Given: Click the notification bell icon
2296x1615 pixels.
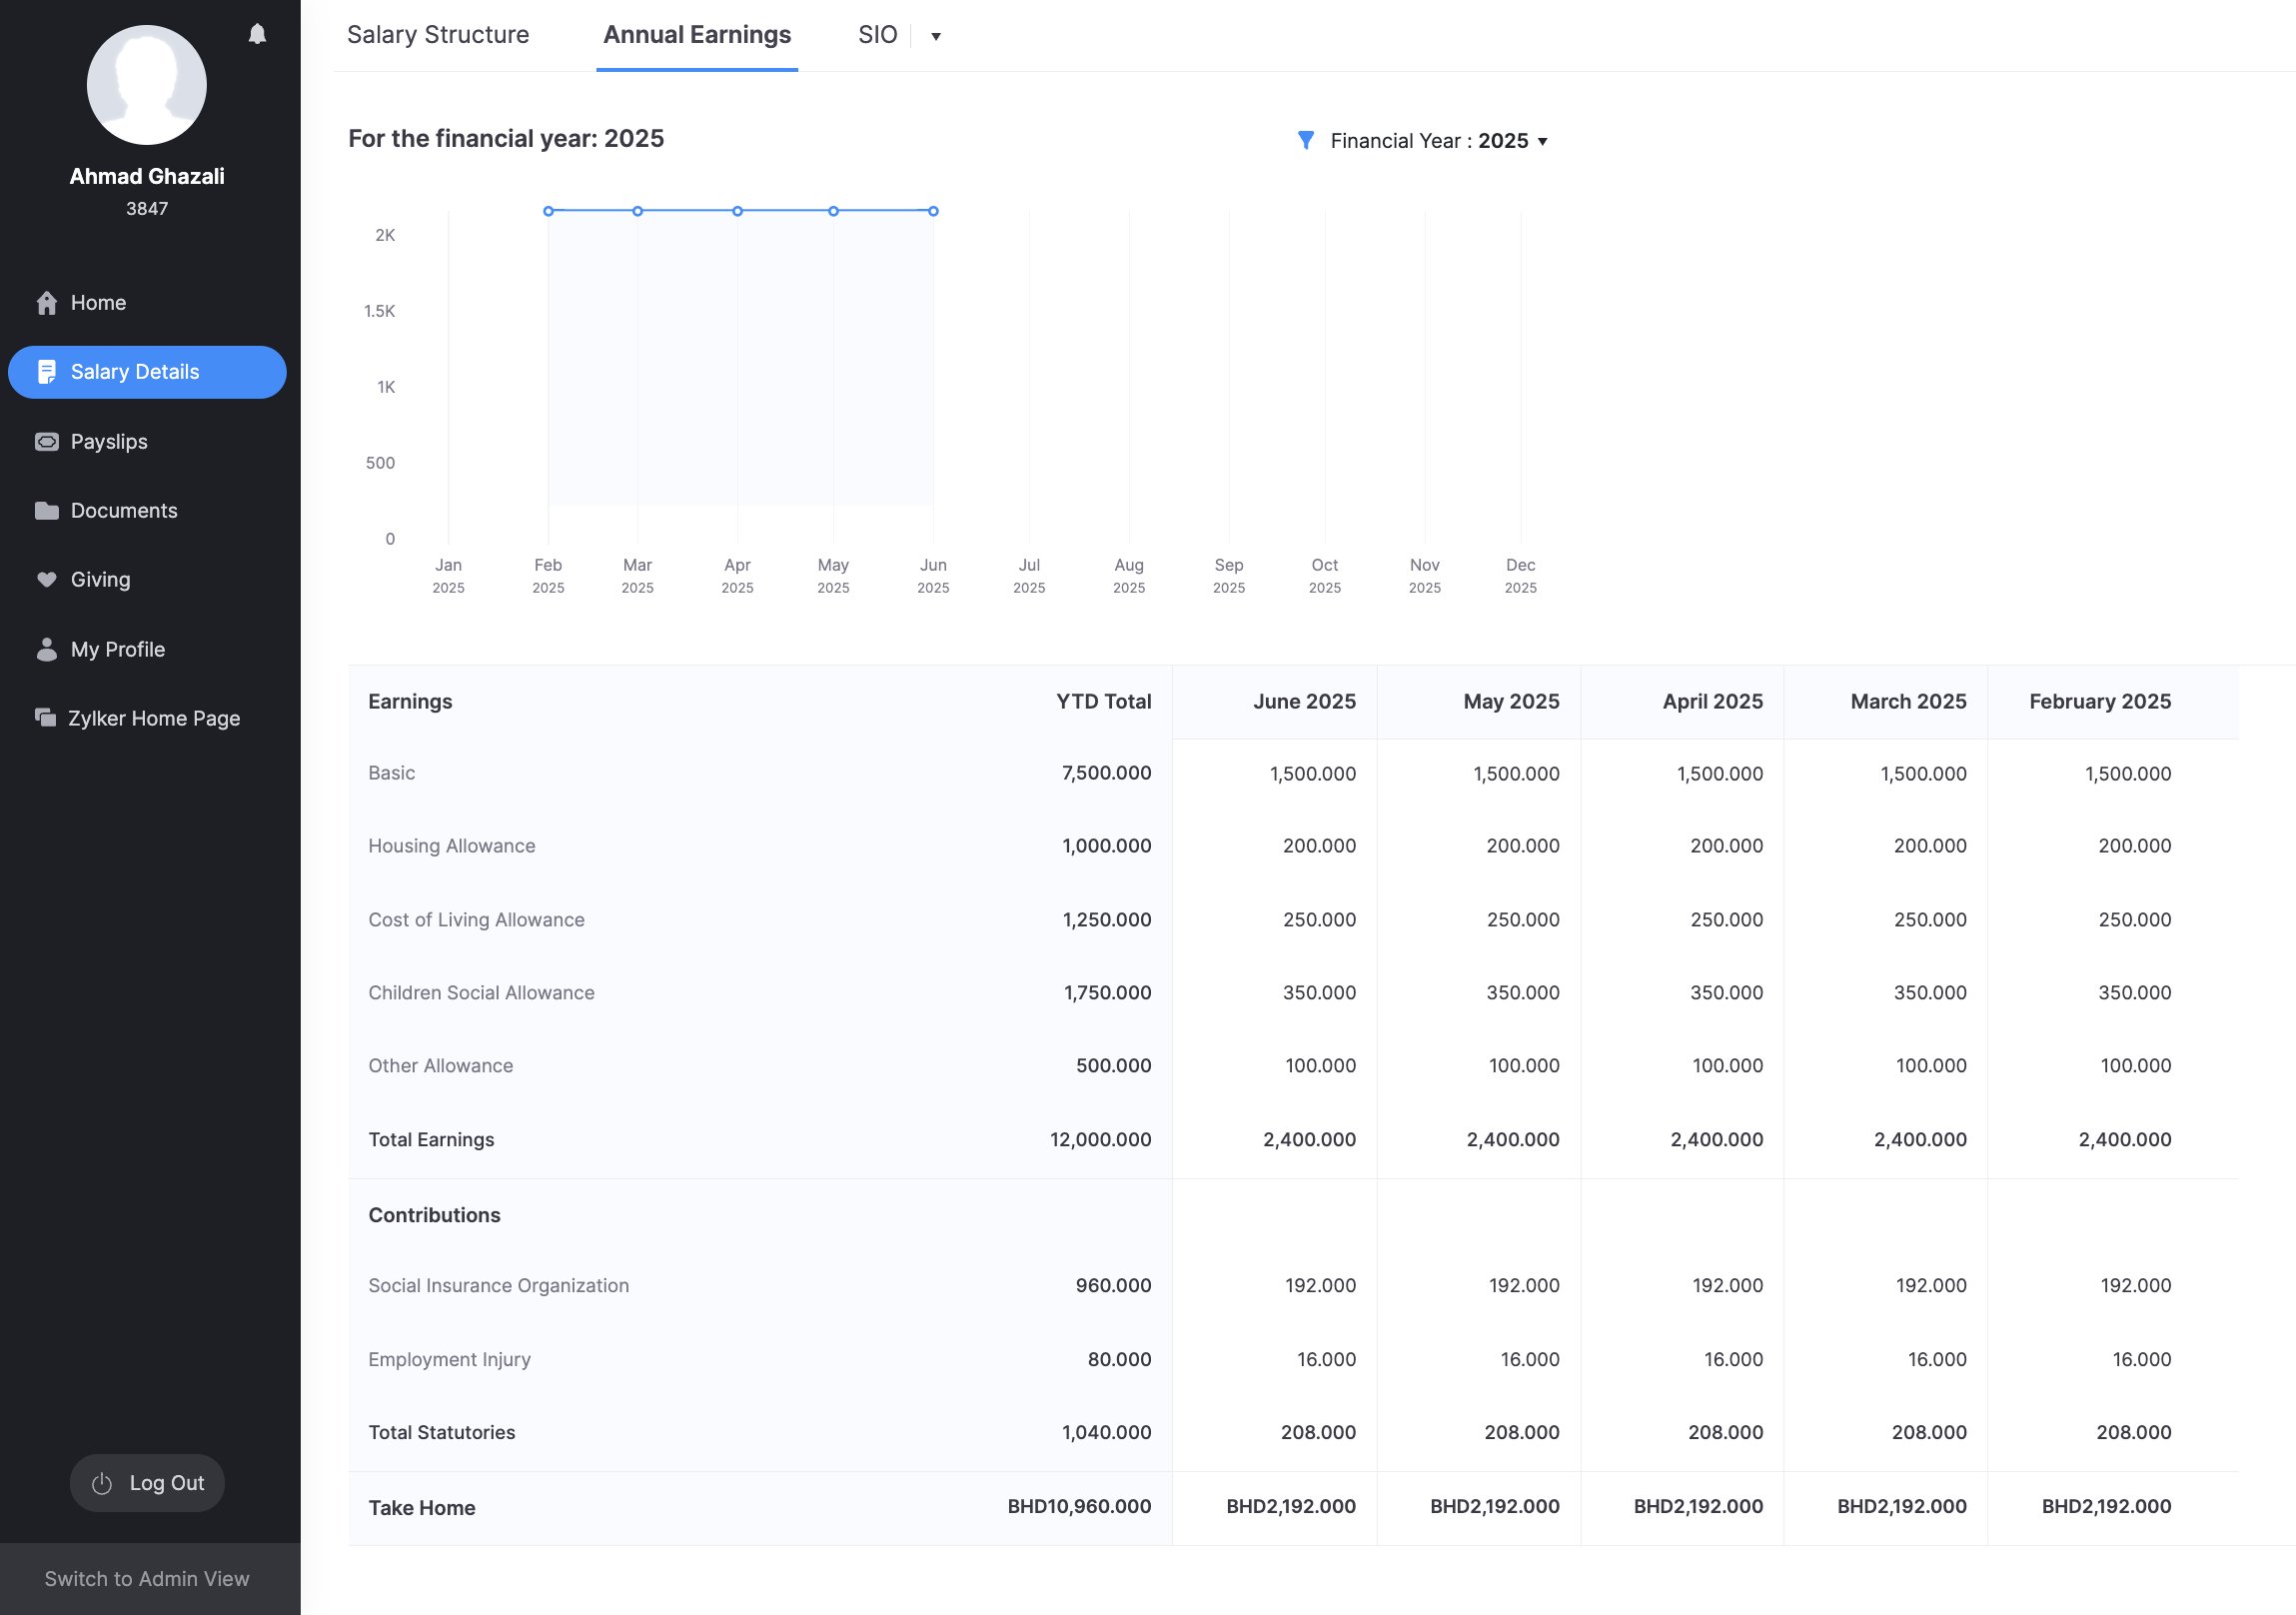Looking at the screenshot, I should click(257, 34).
